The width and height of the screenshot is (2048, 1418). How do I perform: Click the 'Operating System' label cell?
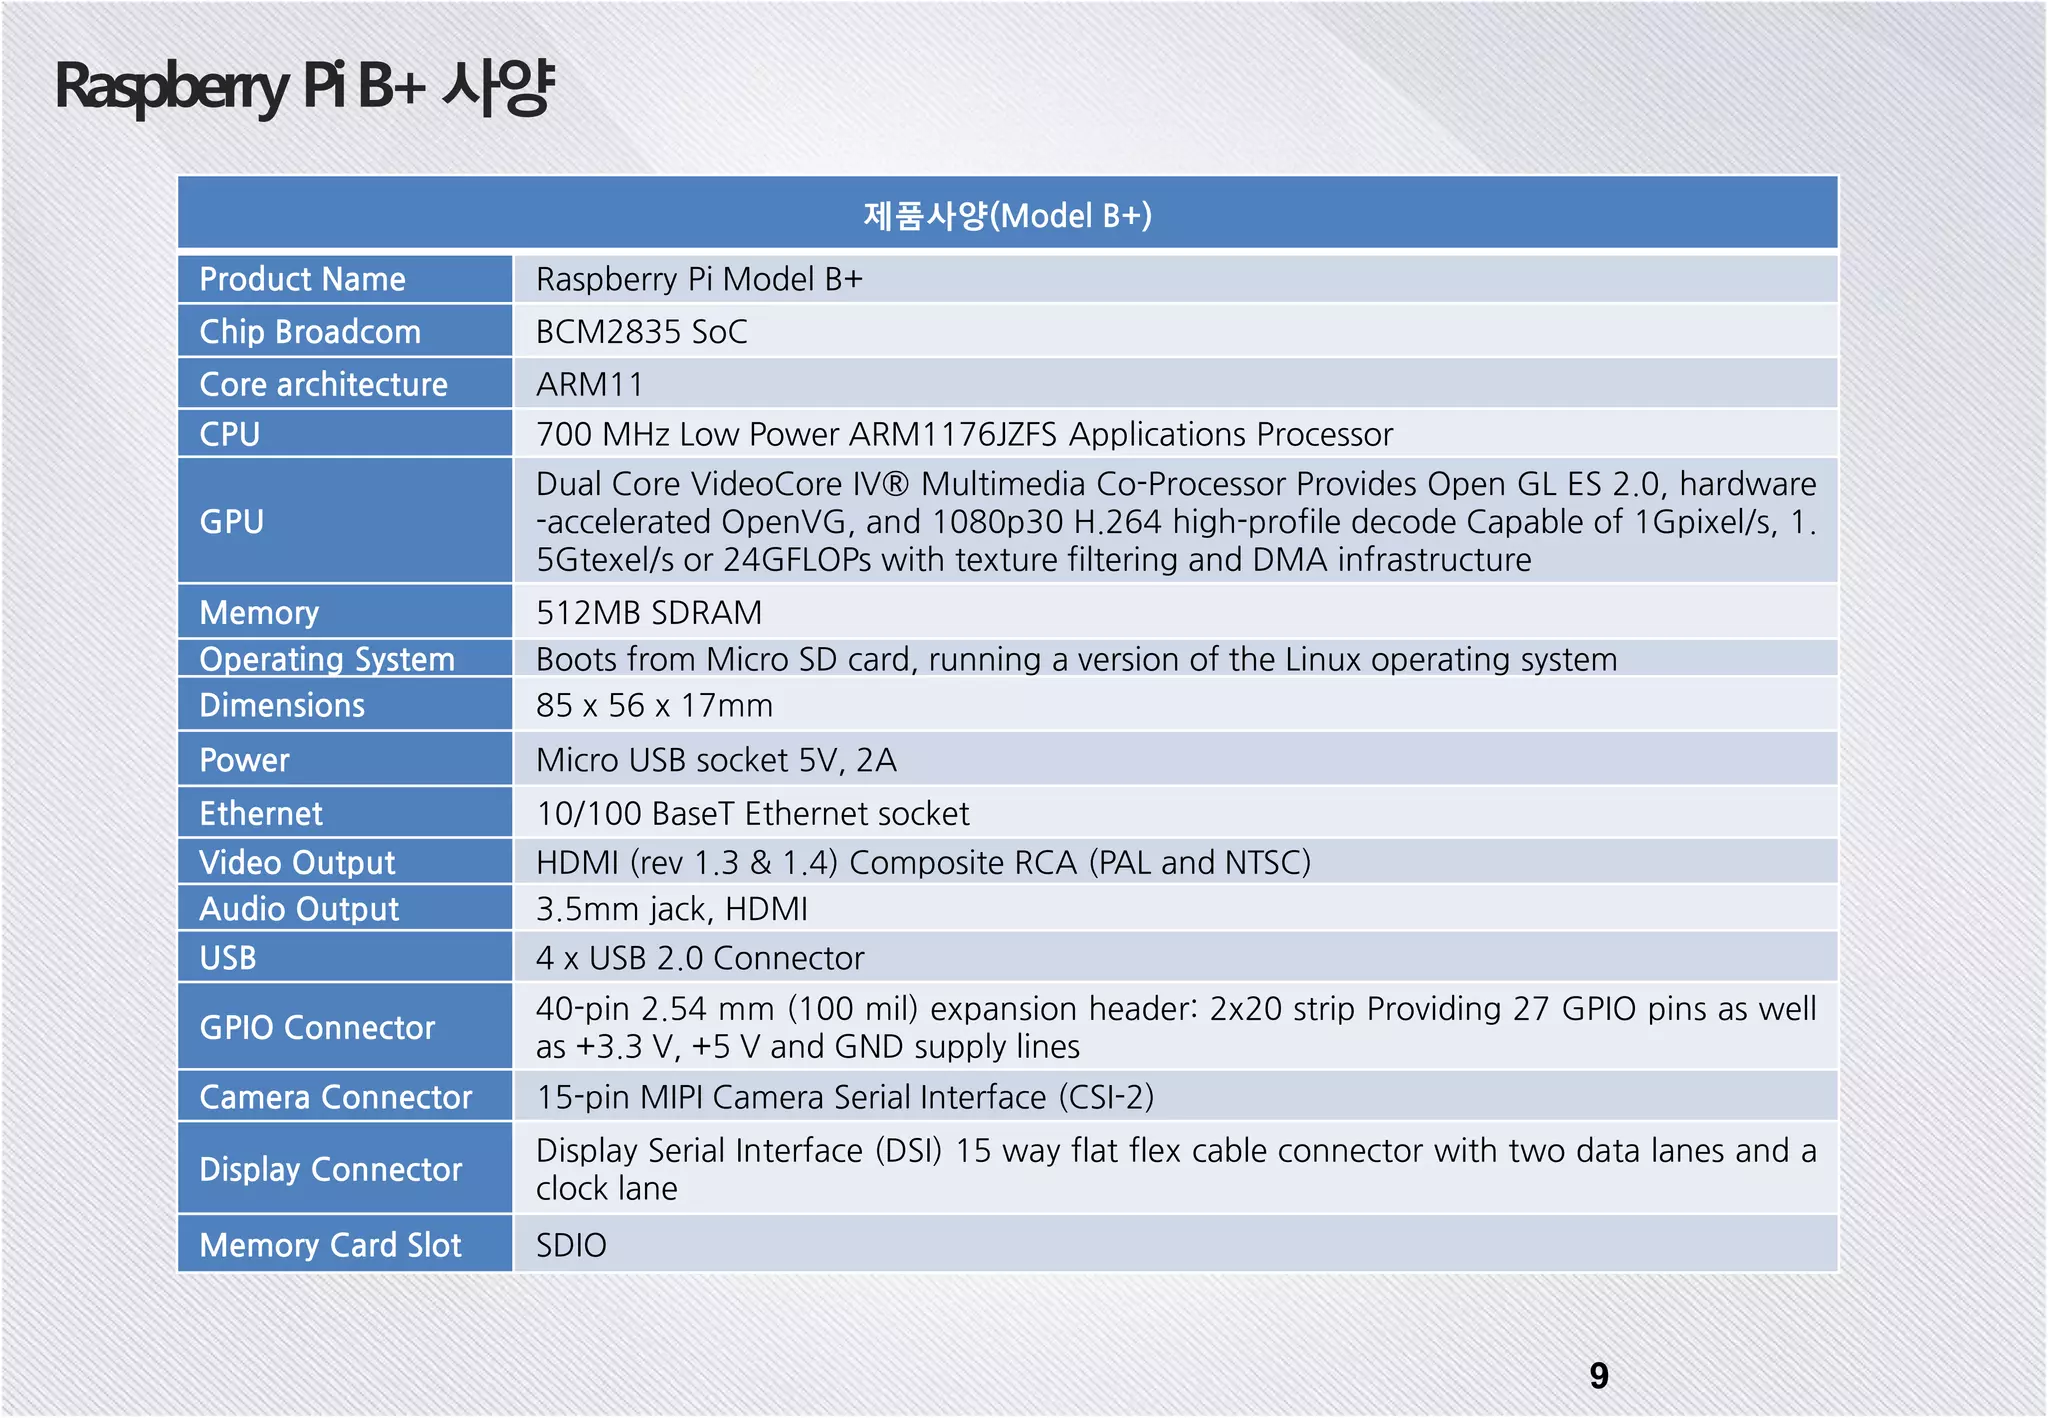tap(345, 658)
